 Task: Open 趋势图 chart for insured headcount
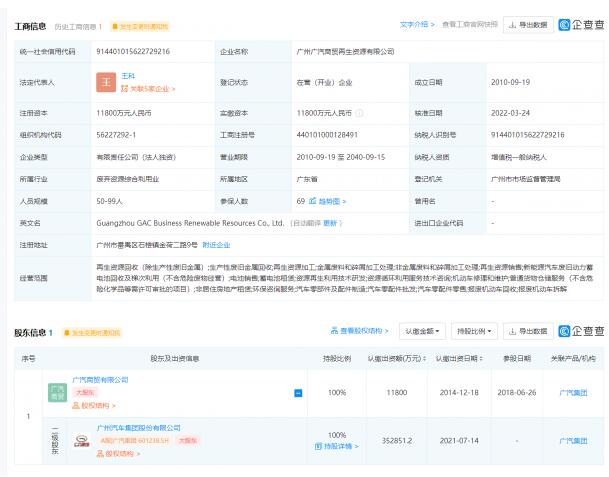click(x=327, y=201)
